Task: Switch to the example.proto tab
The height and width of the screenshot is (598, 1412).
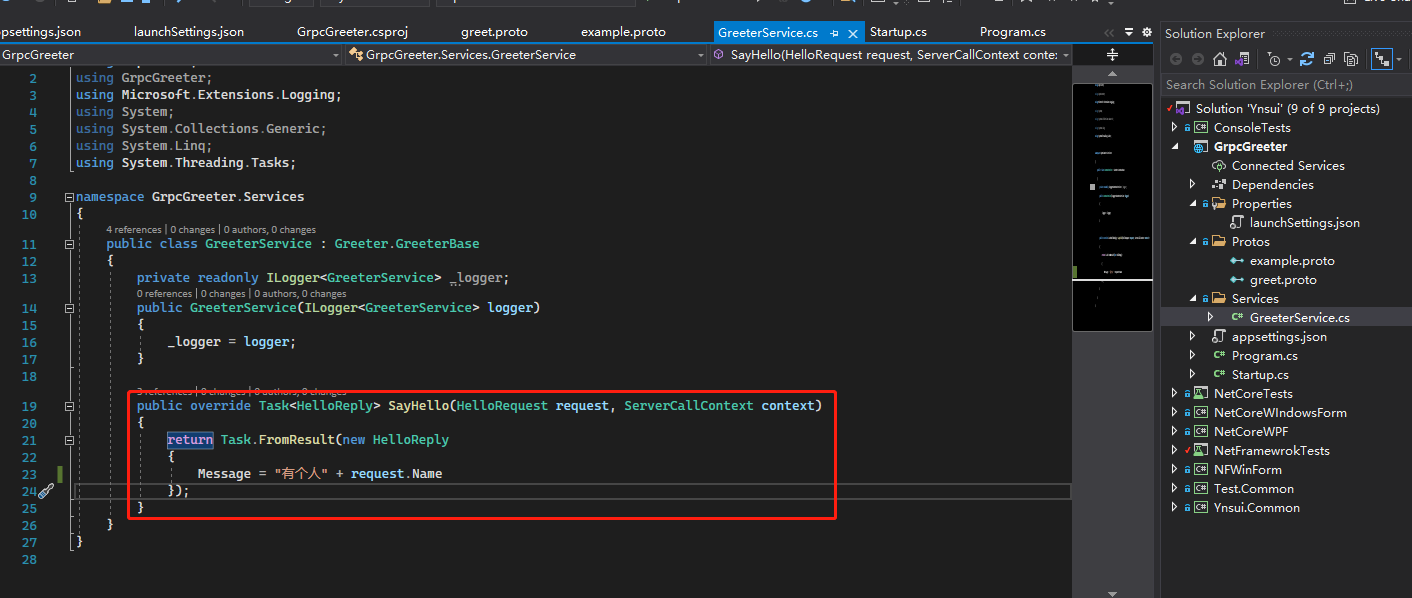Action: (x=623, y=32)
